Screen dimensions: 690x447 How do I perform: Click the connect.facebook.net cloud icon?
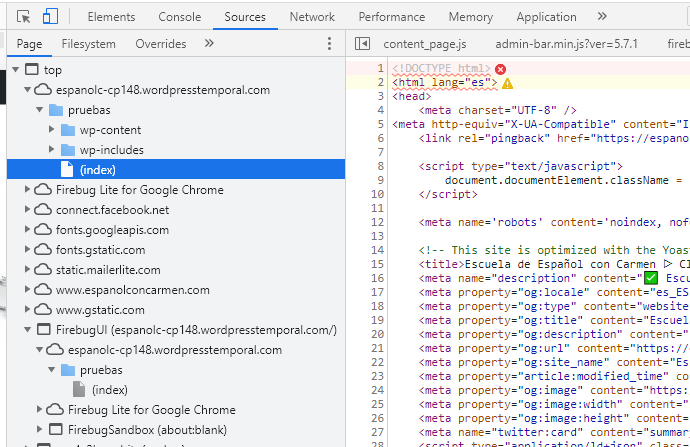[x=43, y=209]
